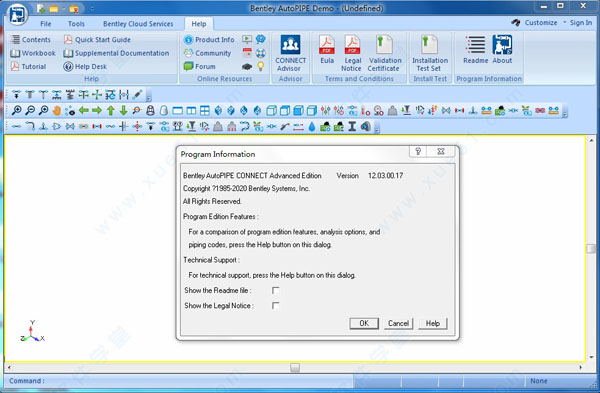The image size is (600, 393).
Task: Click the graduation cap icon in Online Resources
Action: (x=247, y=67)
